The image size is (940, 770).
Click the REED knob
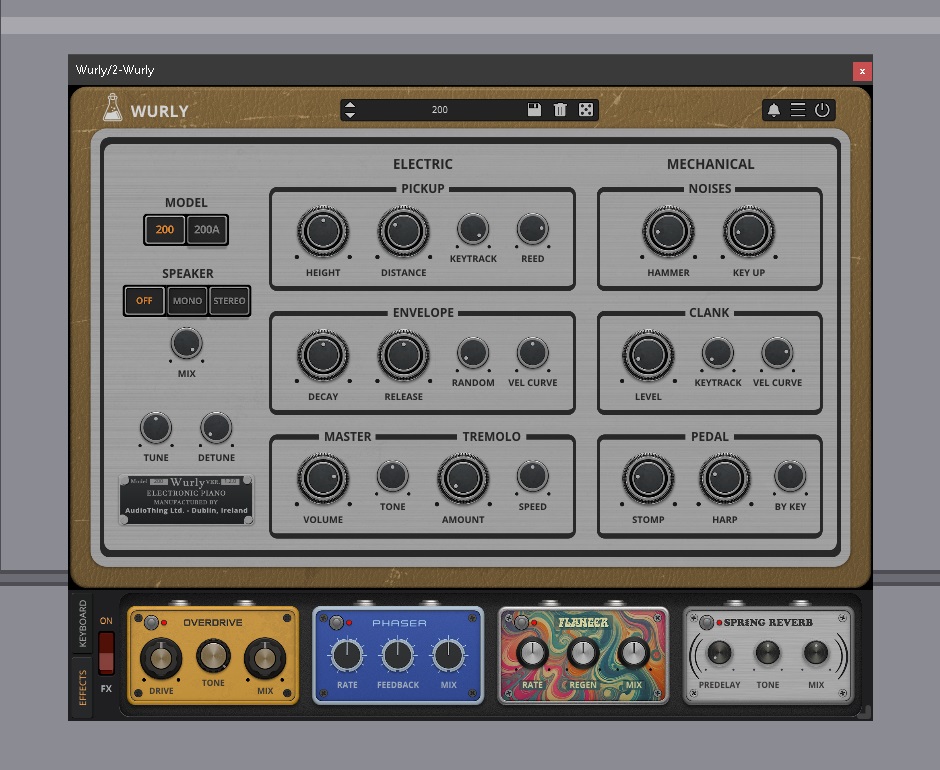click(532, 229)
